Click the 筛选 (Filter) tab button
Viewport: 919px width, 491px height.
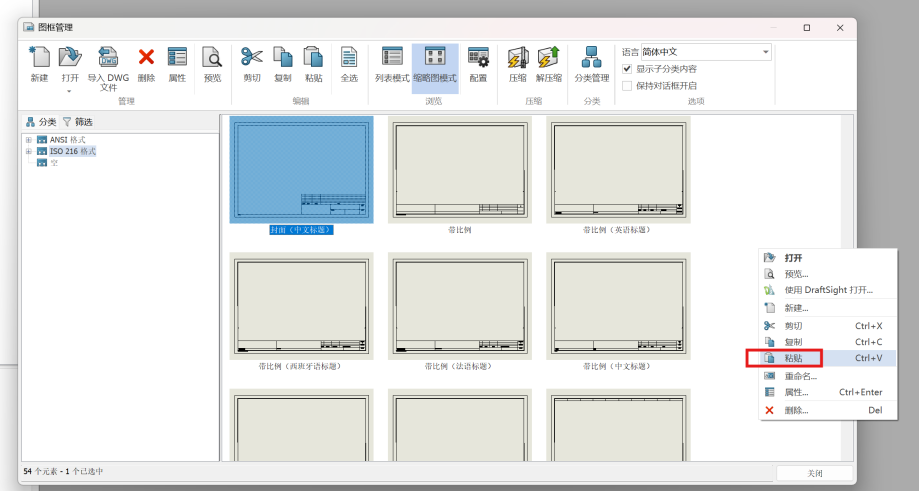[78, 122]
